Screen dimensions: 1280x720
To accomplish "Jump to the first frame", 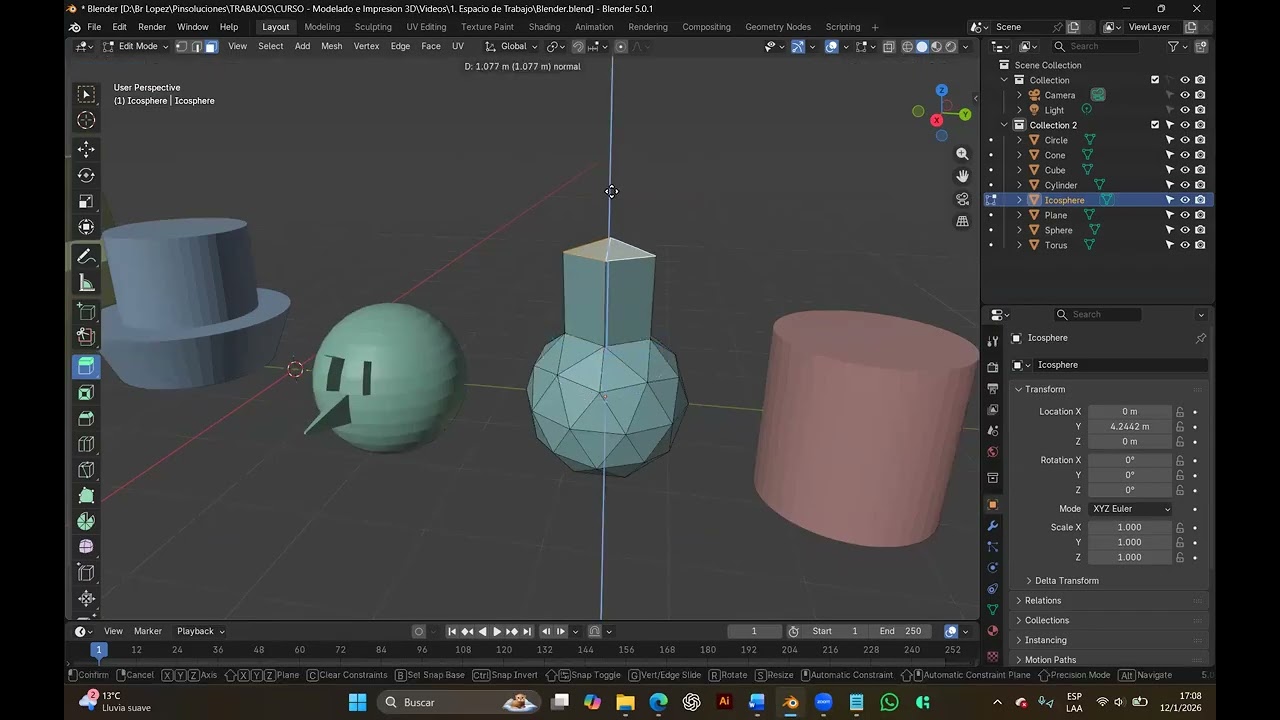I will [452, 631].
